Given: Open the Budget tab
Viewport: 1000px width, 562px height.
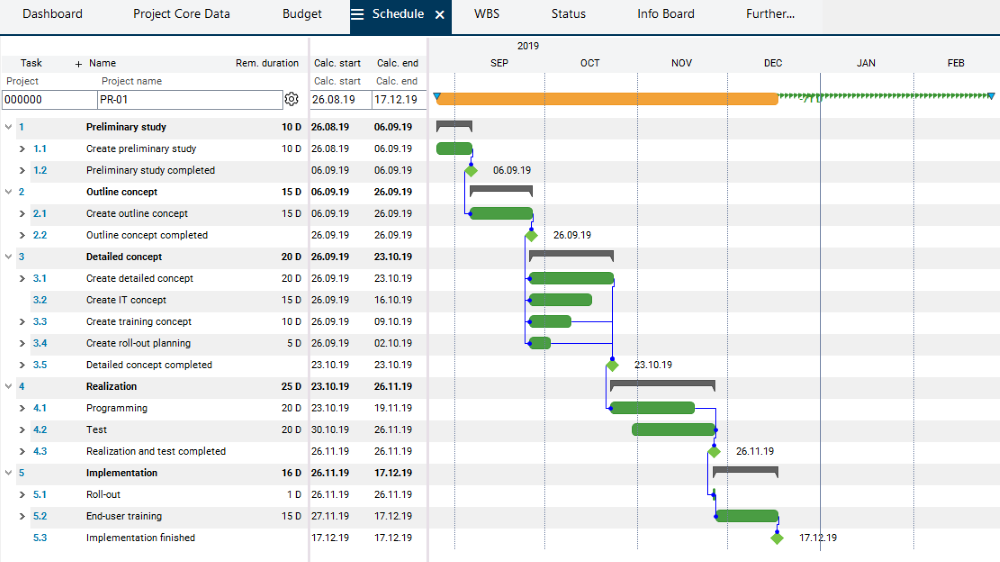Looking at the screenshot, I should tap(302, 15).
